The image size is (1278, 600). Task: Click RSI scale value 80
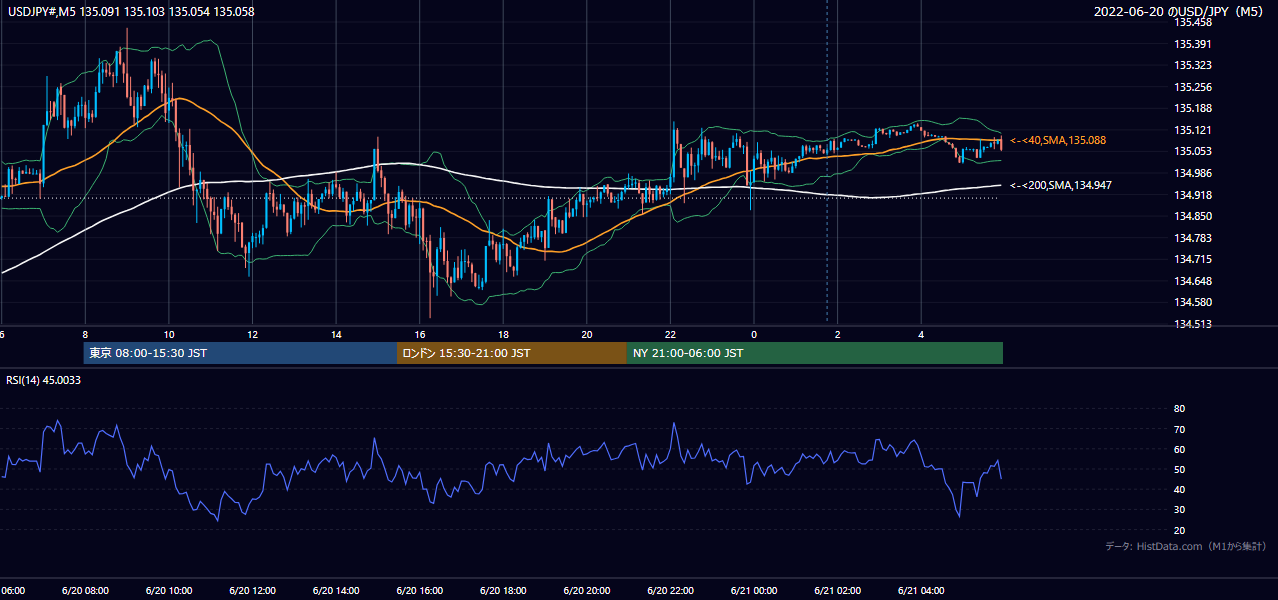(x=1180, y=409)
